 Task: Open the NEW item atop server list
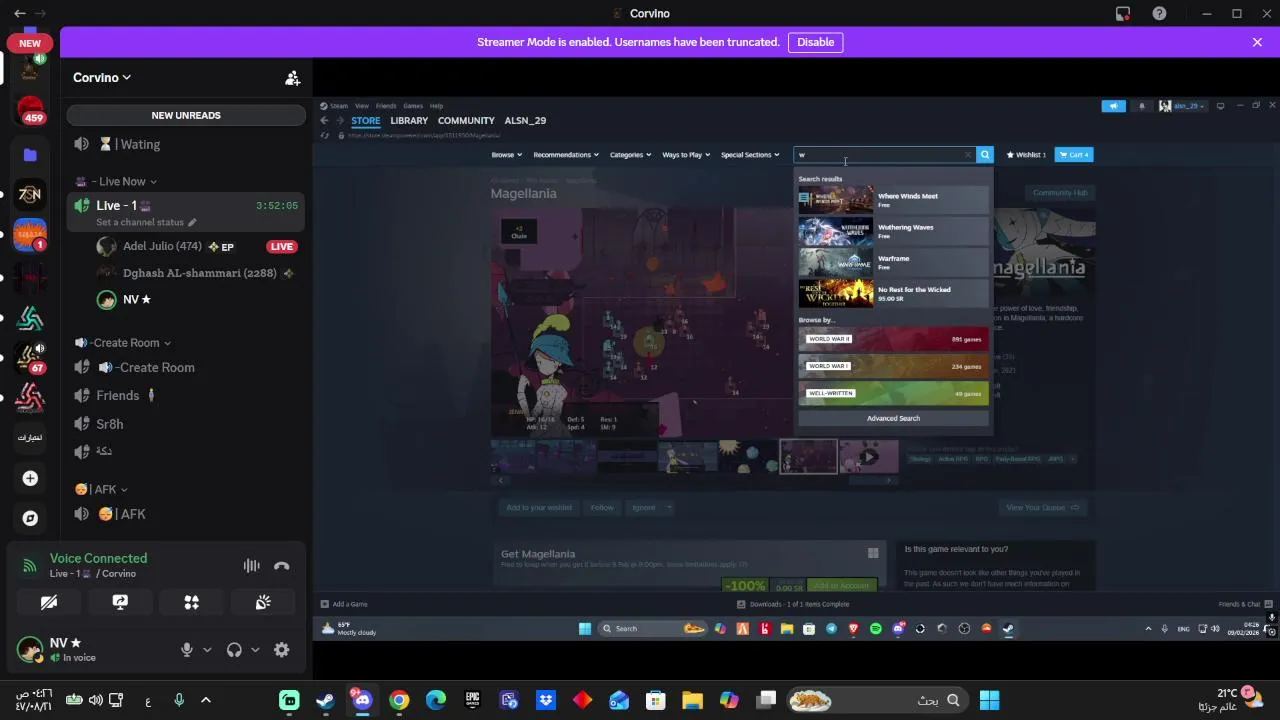30,43
